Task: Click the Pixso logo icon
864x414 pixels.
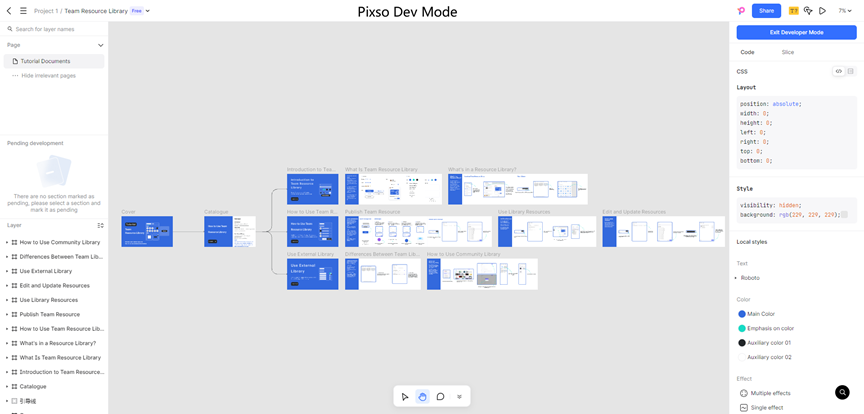Action: click(x=741, y=11)
